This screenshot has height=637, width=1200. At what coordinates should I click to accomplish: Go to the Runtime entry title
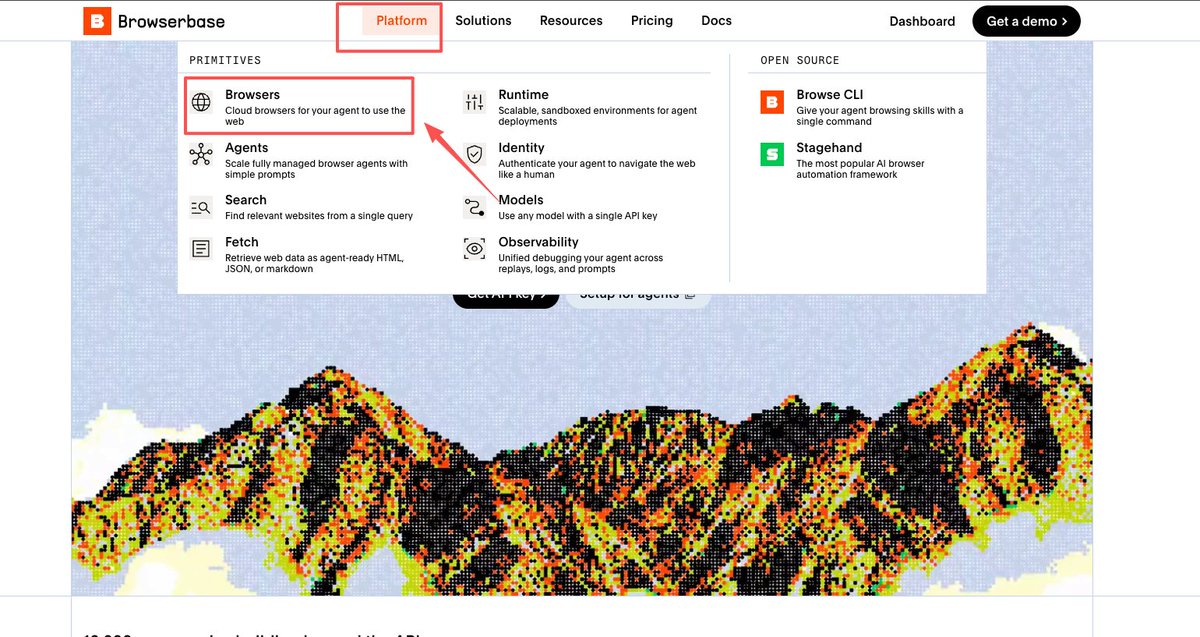(523, 95)
